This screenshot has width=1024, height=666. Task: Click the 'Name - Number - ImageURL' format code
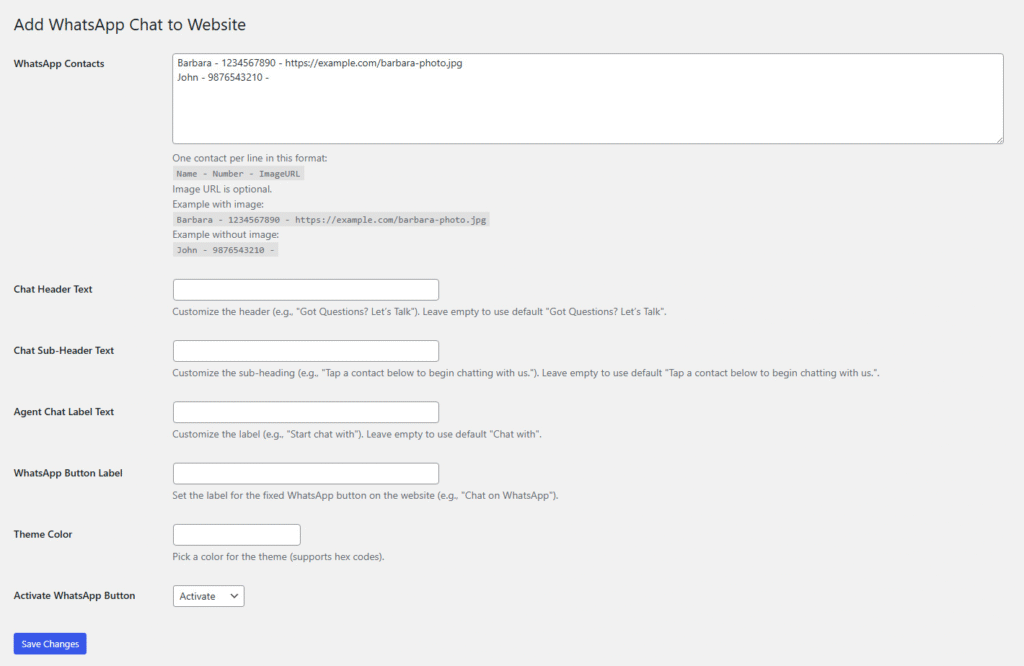tap(238, 174)
